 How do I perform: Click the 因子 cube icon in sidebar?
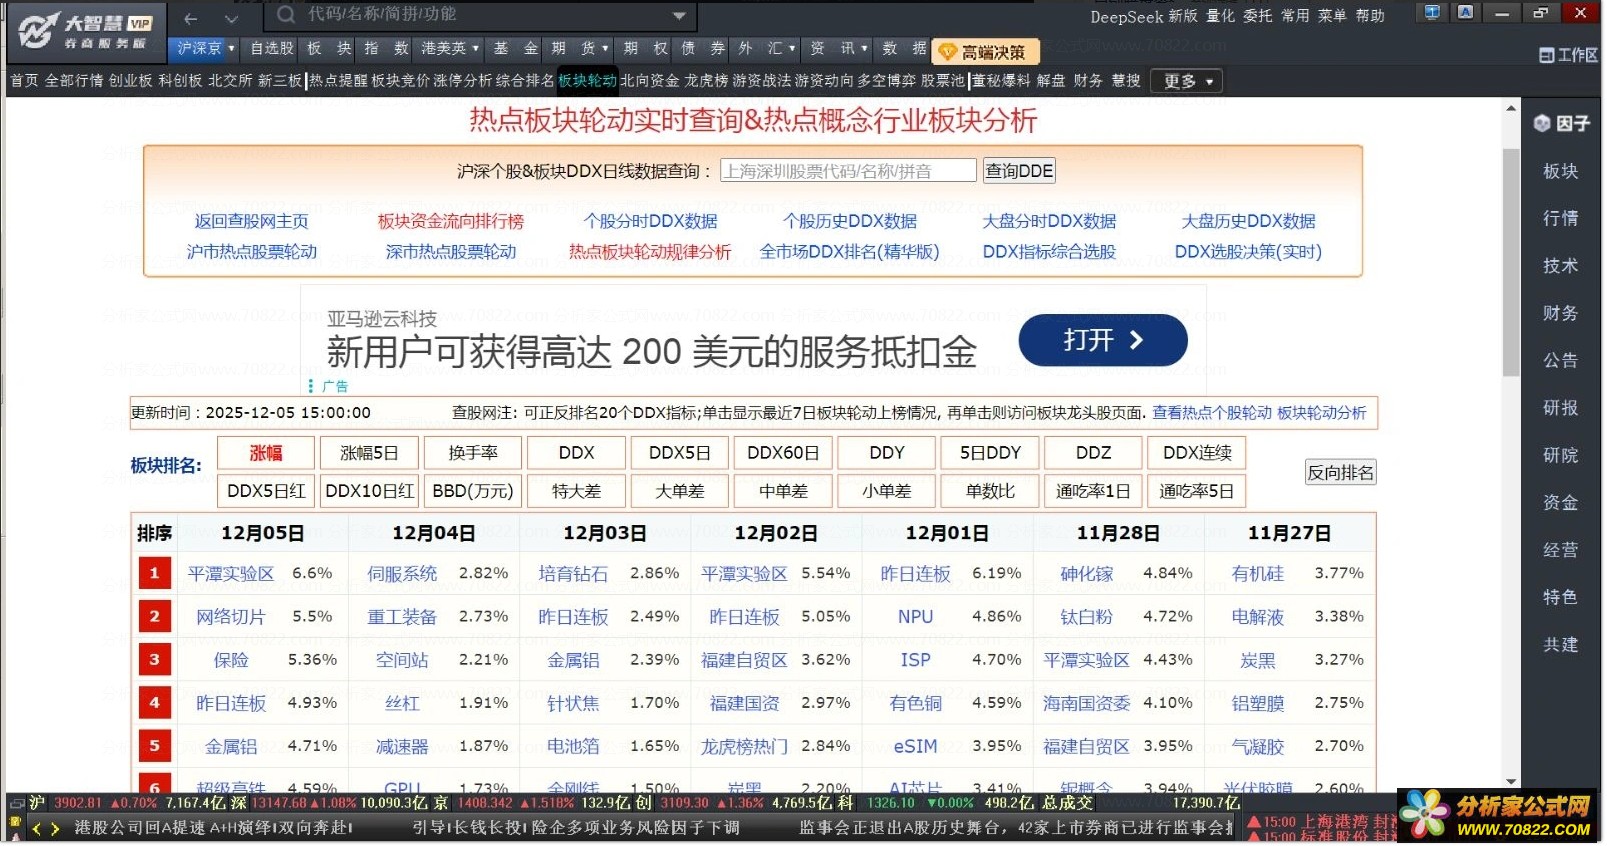[1542, 123]
